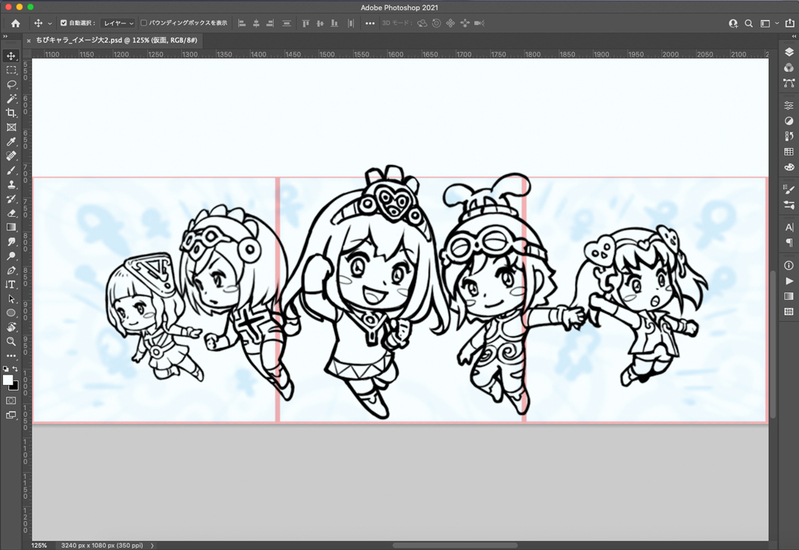Enable バウンディングボックスを表示 checkbox
Screen dimensions: 799x550
[x=144, y=23]
